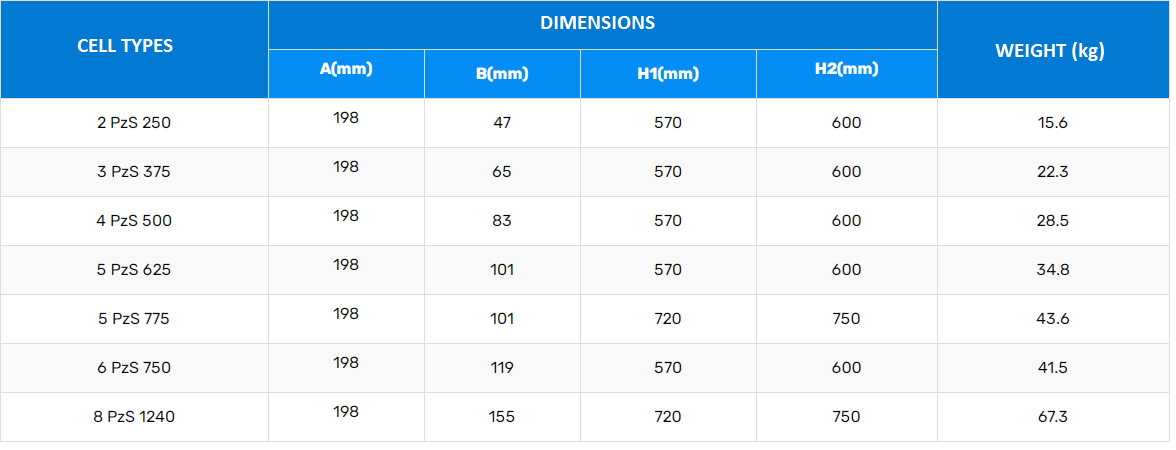Click the H2(mm) sub-header
1176x450 pixels.
(x=846, y=69)
